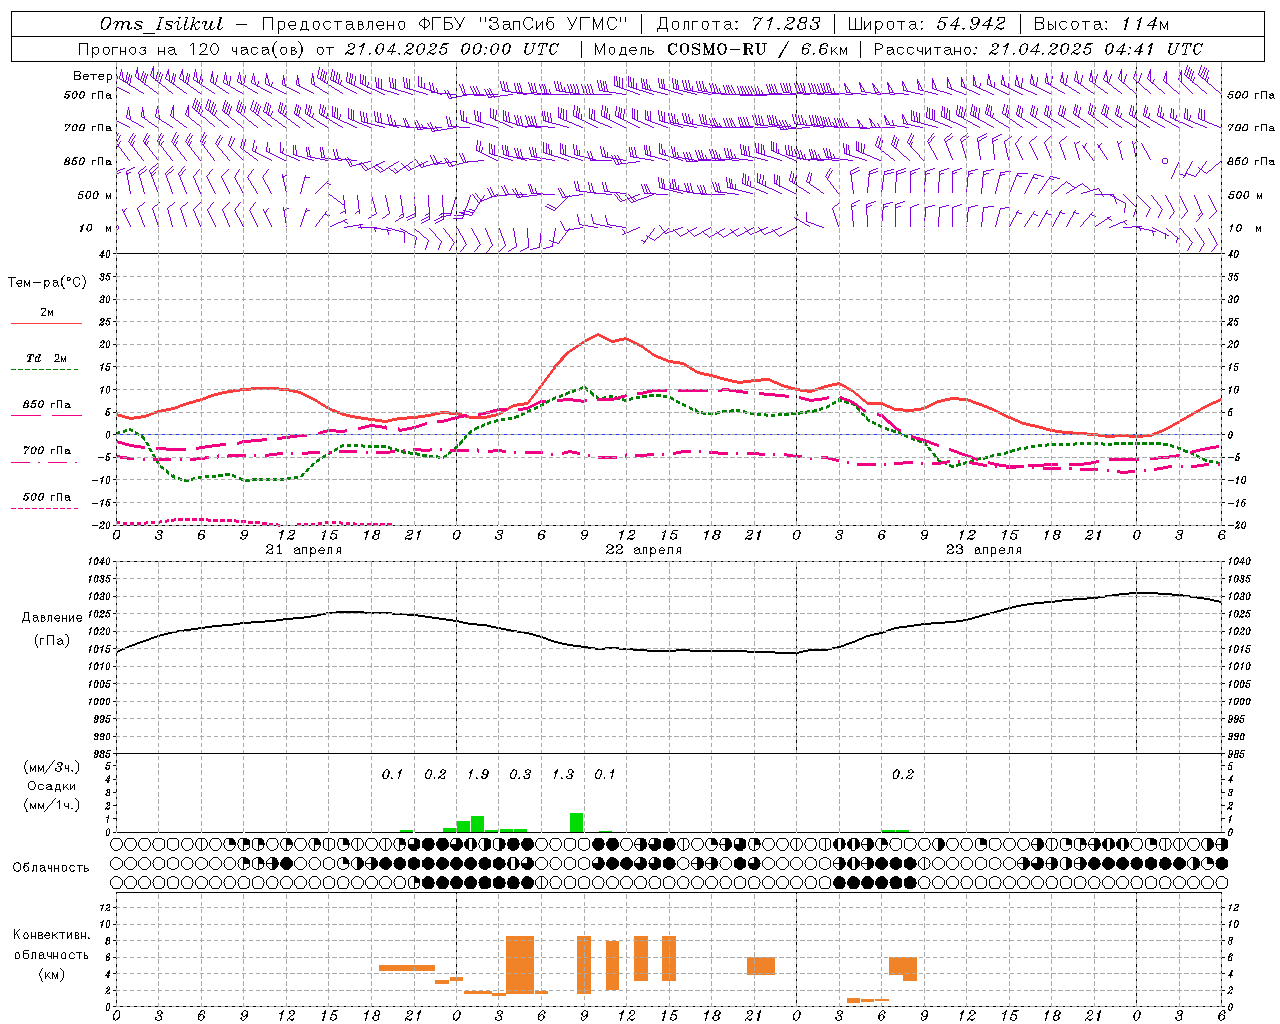This screenshot has width=1280, height=1024.
Task: Click the 2м temperature legend label
Action: coord(47,313)
